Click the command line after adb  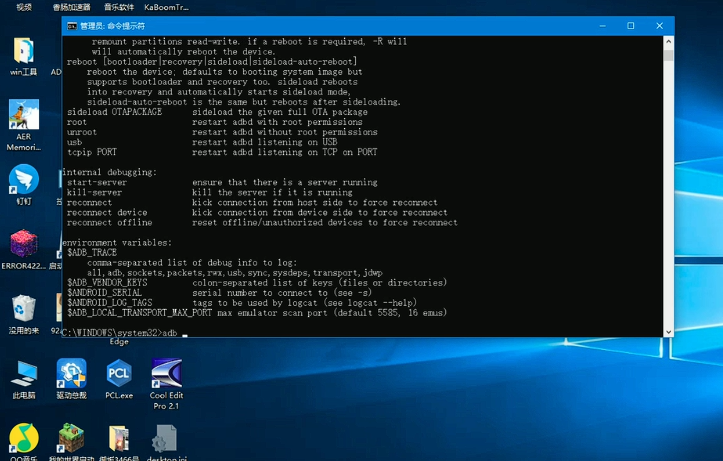click(x=185, y=333)
